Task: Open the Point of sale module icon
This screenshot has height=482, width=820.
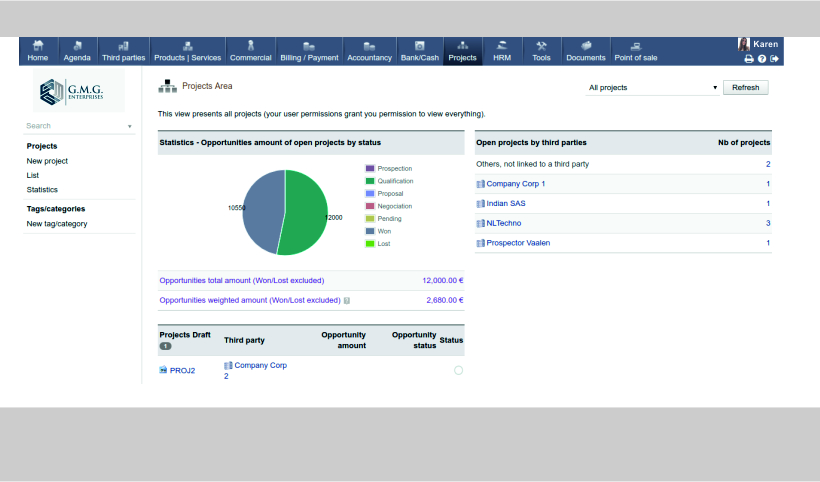Action: click(x=636, y=46)
